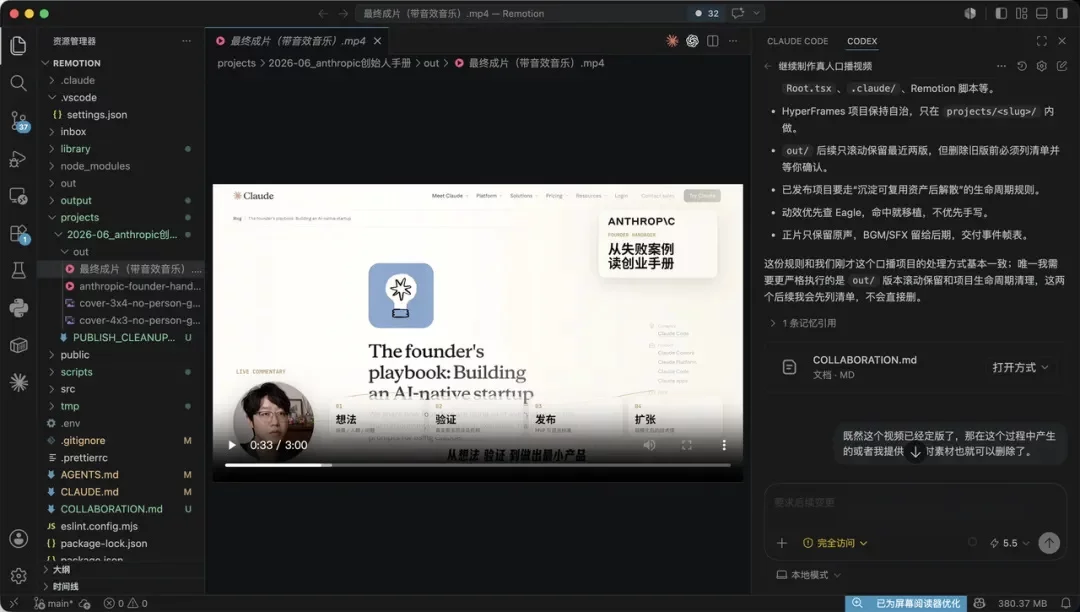The height and width of the screenshot is (612, 1080).
Task: Open Codex panel settings gear
Action: click(x=1041, y=66)
